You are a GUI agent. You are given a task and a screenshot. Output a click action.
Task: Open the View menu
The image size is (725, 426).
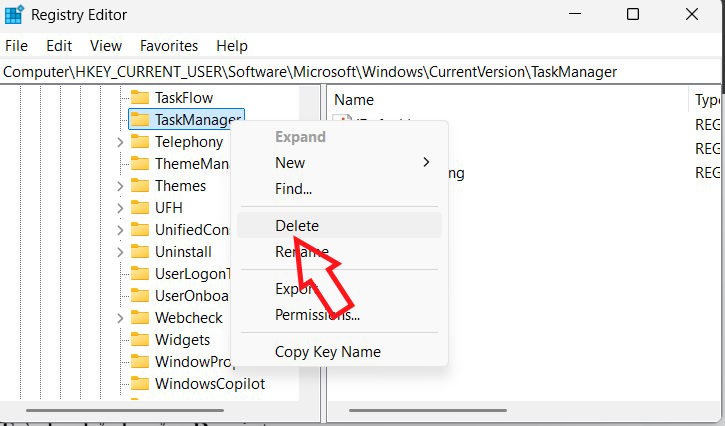point(105,46)
